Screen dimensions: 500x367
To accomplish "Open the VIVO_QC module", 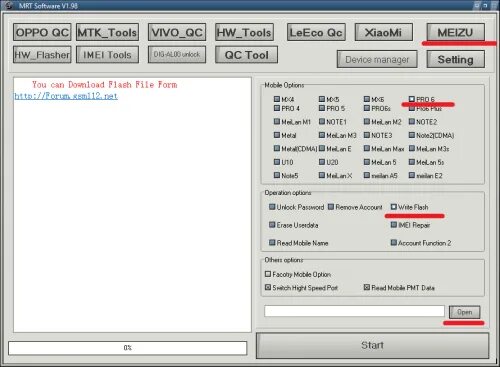I will pyautogui.click(x=177, y=32).
